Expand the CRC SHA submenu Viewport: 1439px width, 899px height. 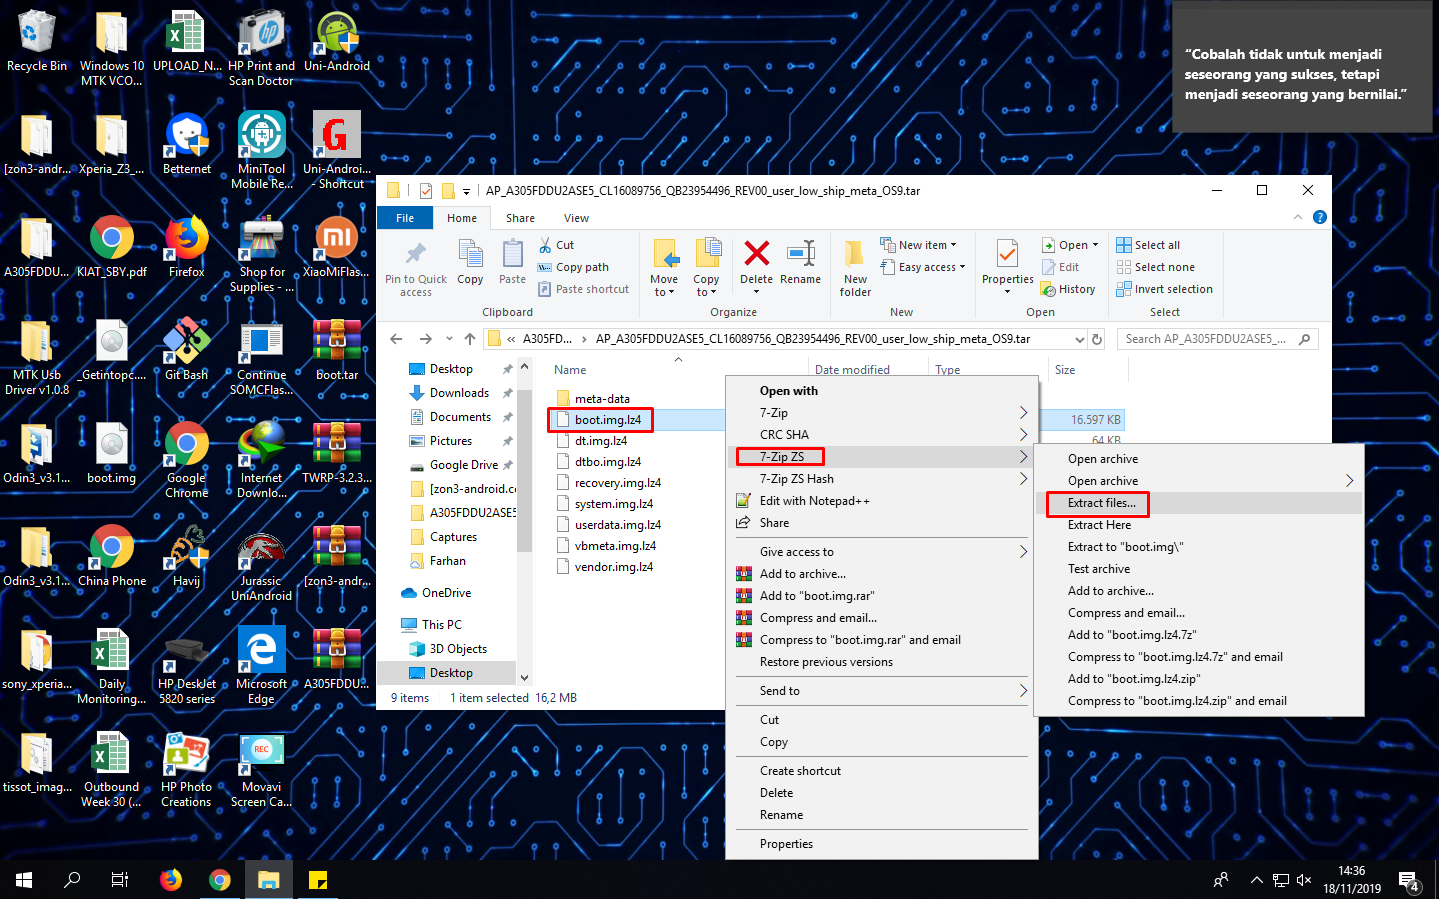click(x=882, y=435)
